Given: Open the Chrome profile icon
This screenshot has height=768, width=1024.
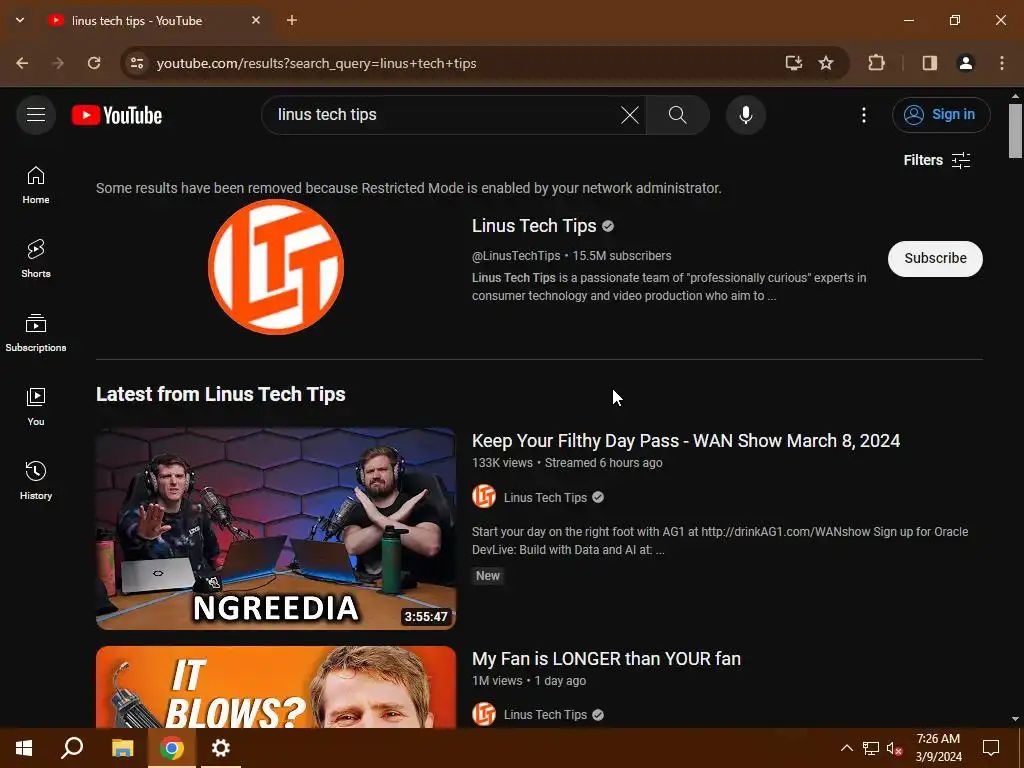Looking at the screenshot, I should [965, 63].
